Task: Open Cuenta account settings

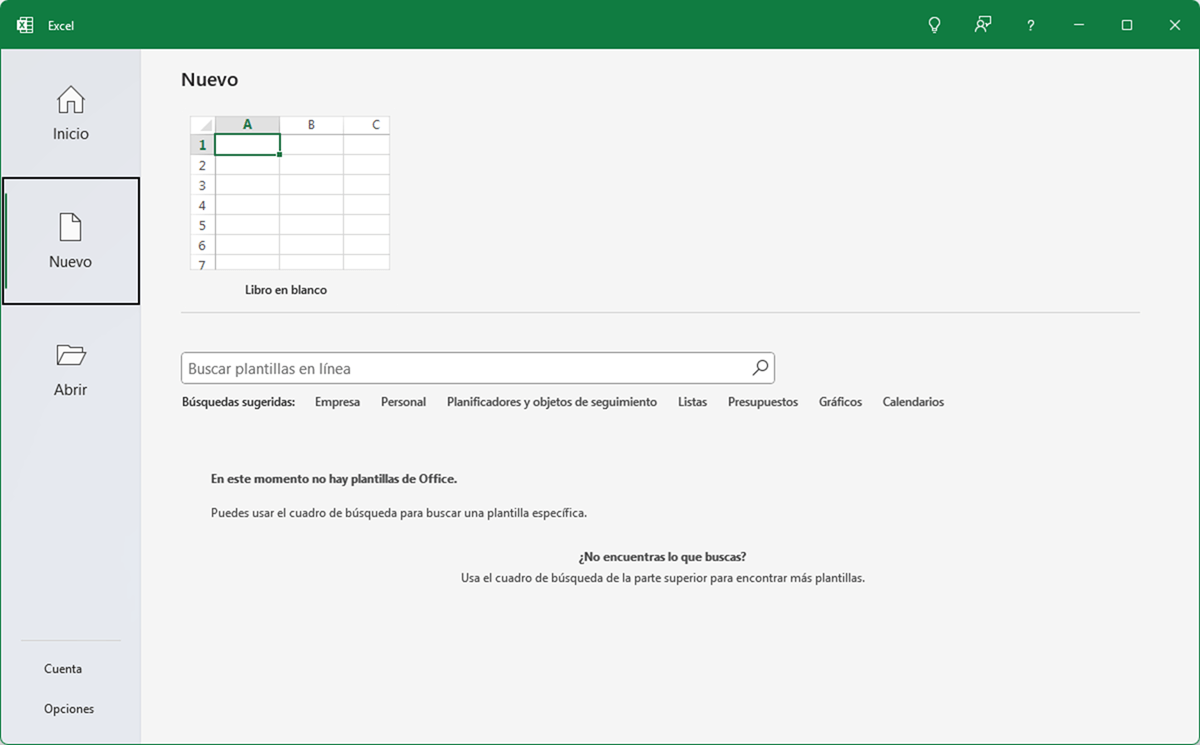Action: [x=63, y=669]
